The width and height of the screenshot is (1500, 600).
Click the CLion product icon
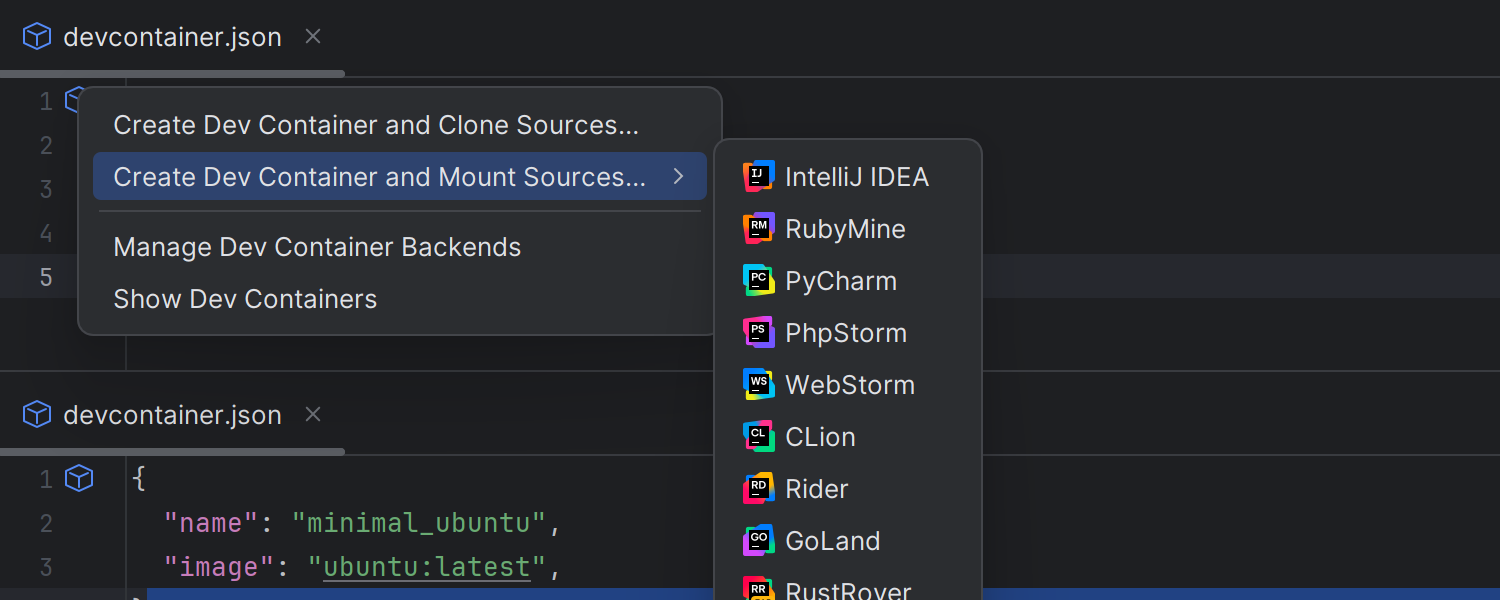click(x=759, y=436)
